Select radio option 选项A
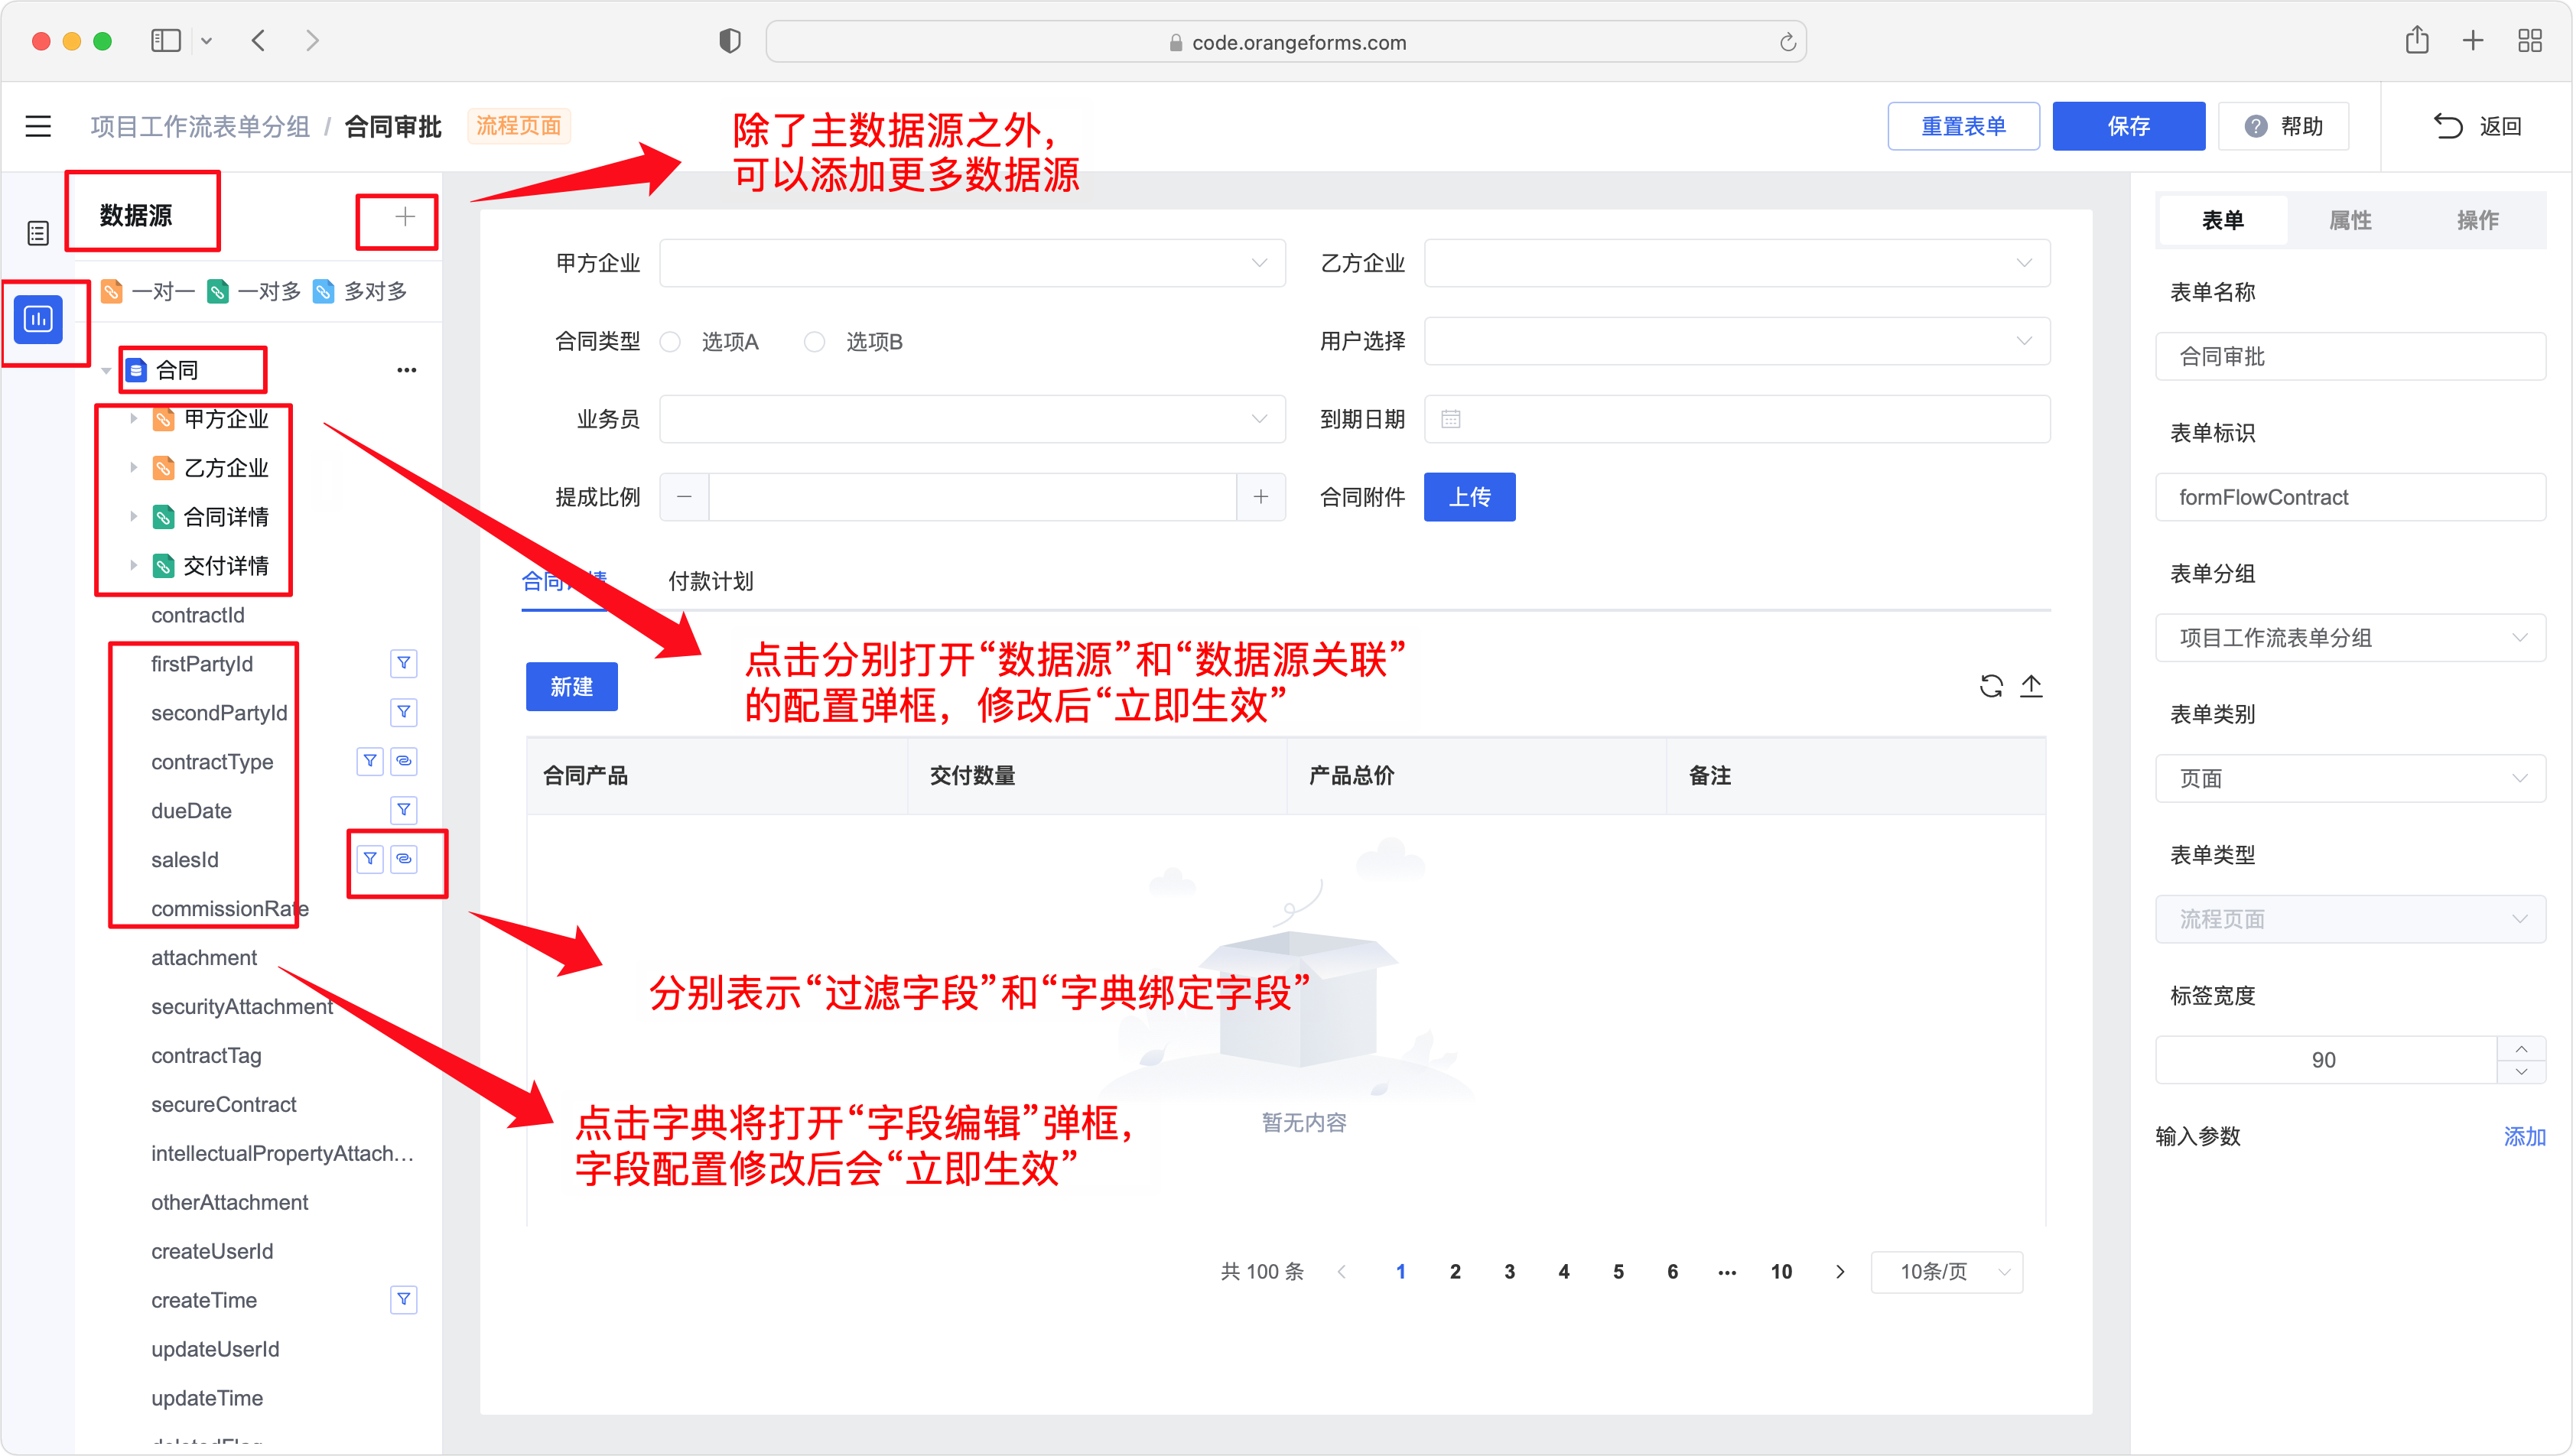 click(670, 342)
